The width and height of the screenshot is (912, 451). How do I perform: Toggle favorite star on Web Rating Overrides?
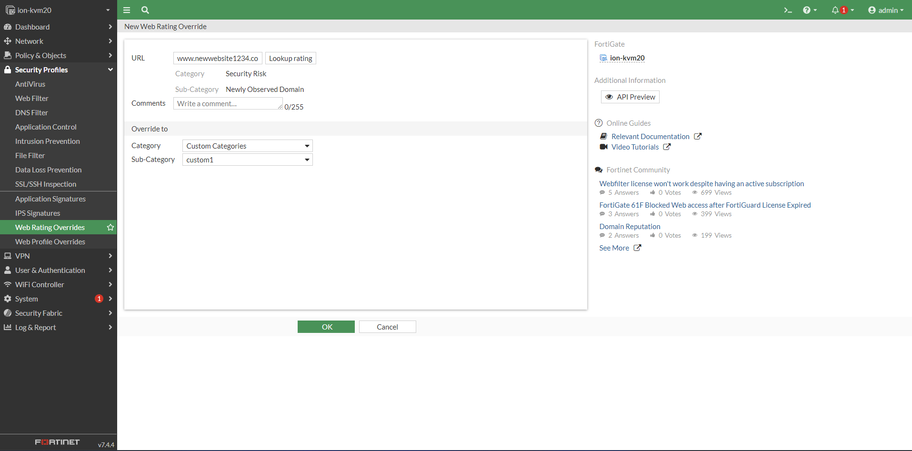[x=110, y=228]
